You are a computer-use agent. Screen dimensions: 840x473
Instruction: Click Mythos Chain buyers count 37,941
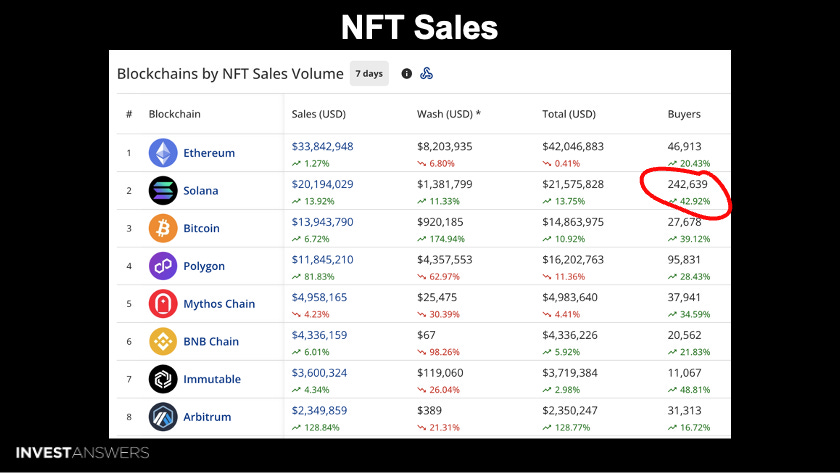click(684, 297)
